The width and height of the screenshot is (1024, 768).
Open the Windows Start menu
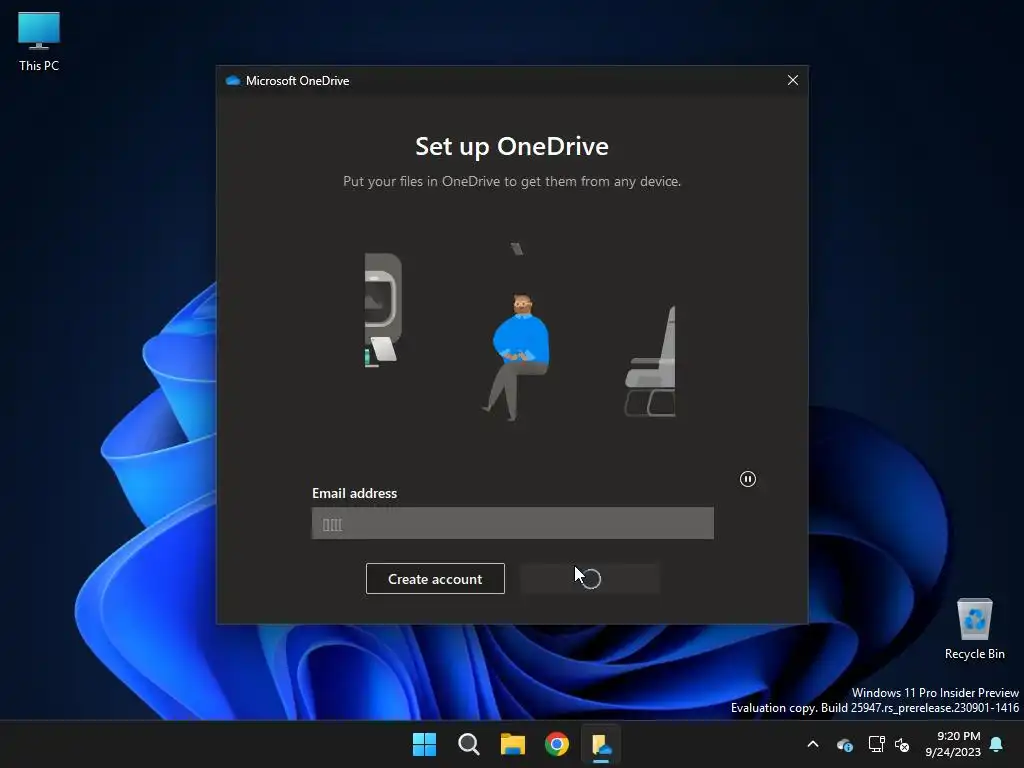[424, 744]
